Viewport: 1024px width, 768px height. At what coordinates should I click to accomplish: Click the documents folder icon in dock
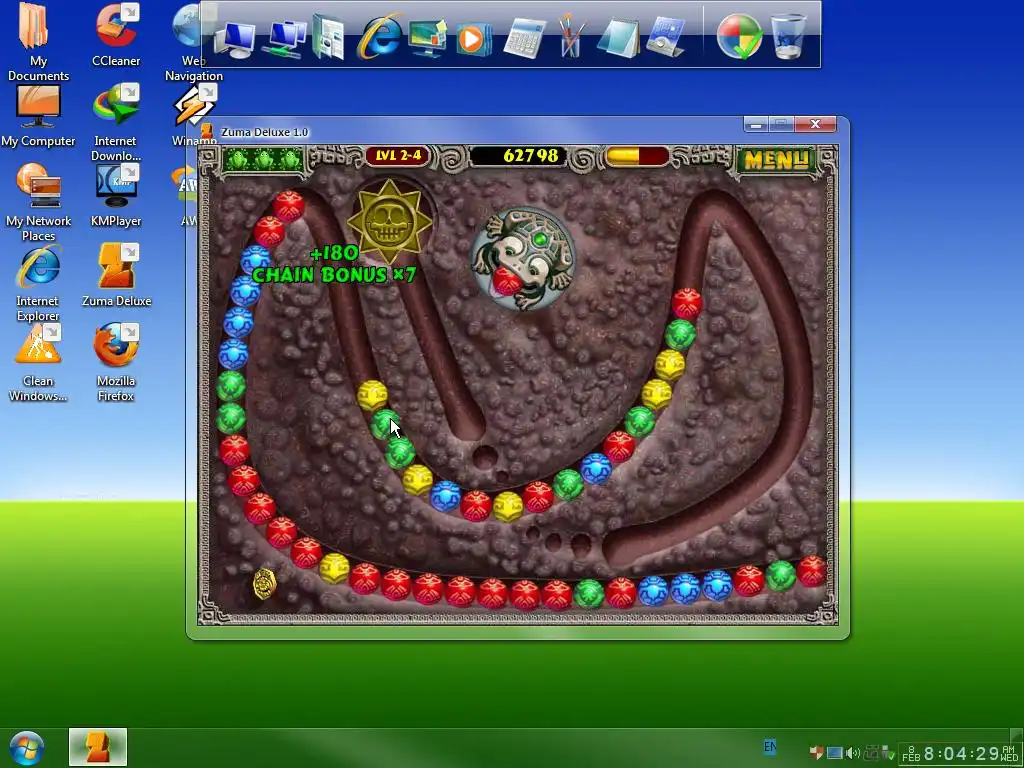(x=328, y=38)
